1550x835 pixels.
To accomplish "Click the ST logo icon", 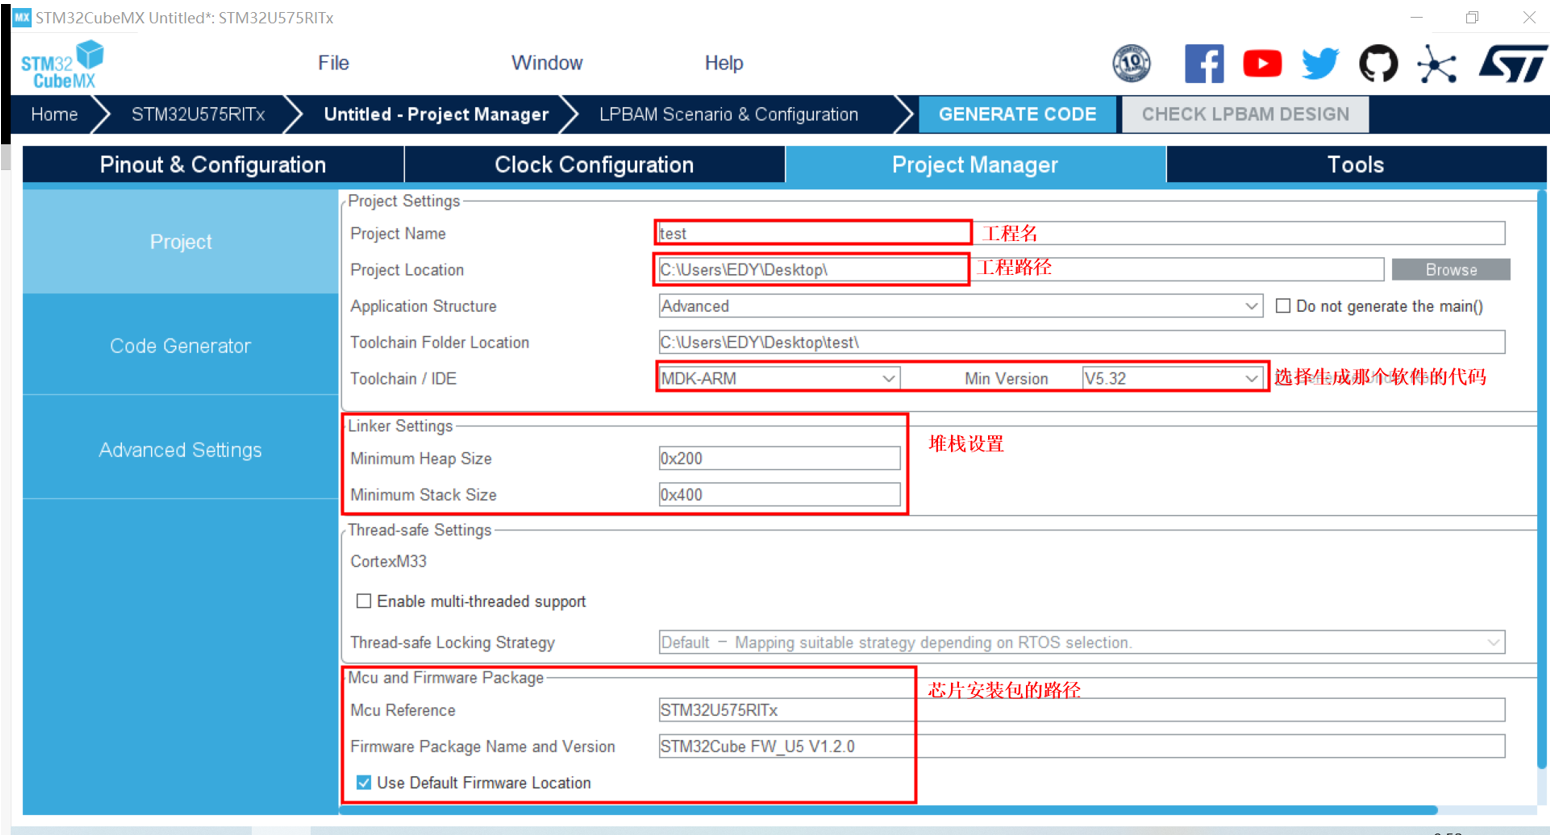I will (1512, 64).
